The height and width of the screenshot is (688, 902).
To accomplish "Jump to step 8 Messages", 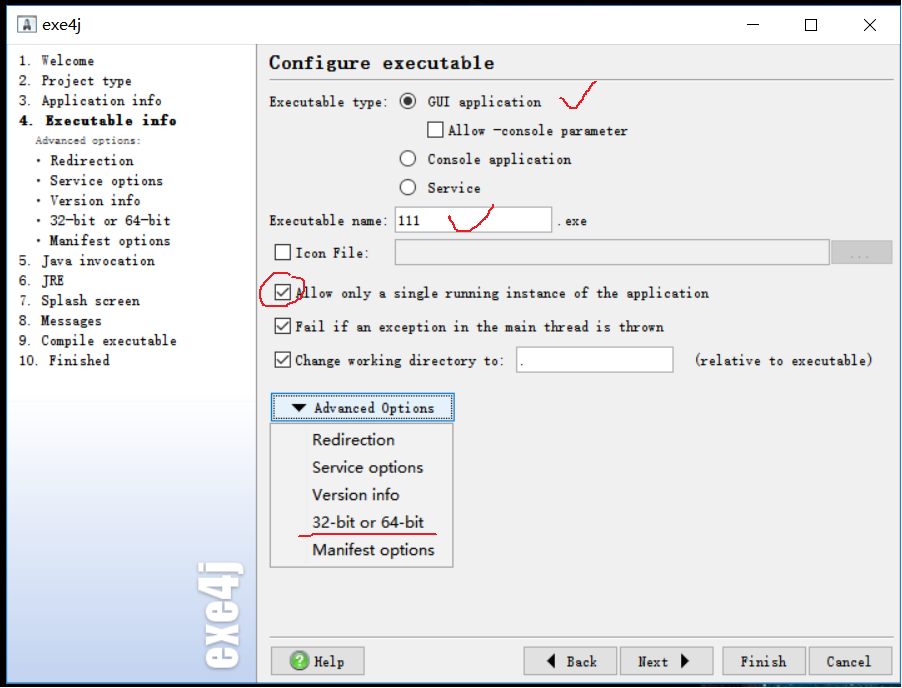I will [60, 320].
